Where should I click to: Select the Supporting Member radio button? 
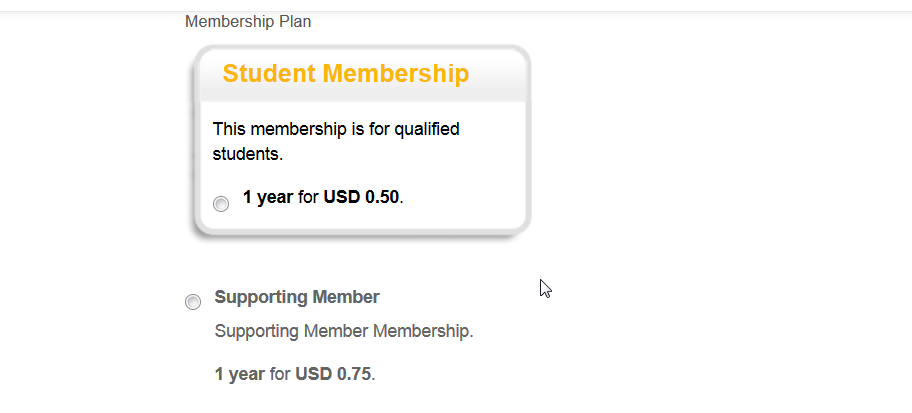[193, 302]
